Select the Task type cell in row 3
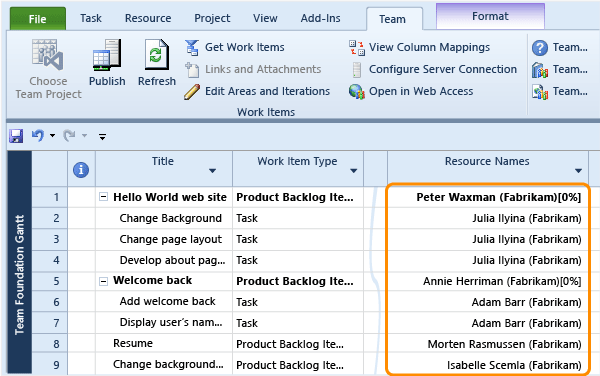Image resolution: width=600 pixels, height=376 pixels. 298,239
